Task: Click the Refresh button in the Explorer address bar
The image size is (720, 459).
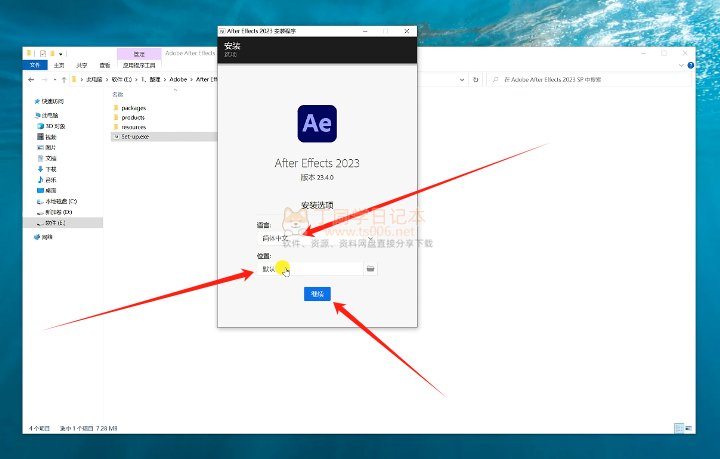Action: pyautogui.click(x=476, y=80)
